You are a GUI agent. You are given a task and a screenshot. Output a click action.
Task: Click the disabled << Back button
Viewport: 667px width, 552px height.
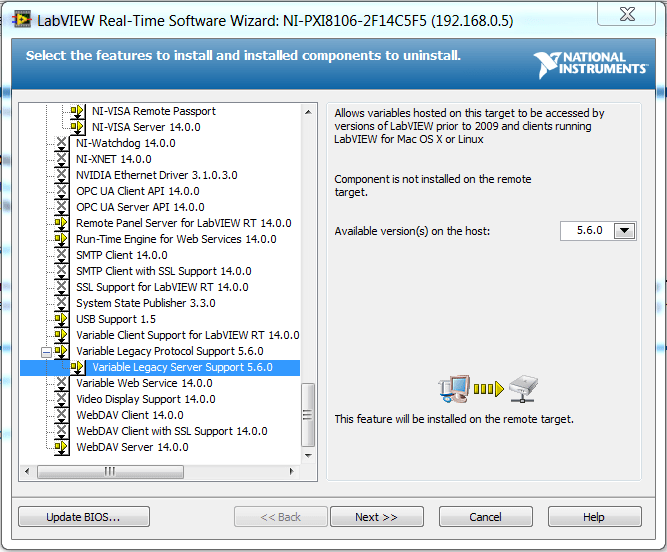pyautogui.click(x=281, y=517)
